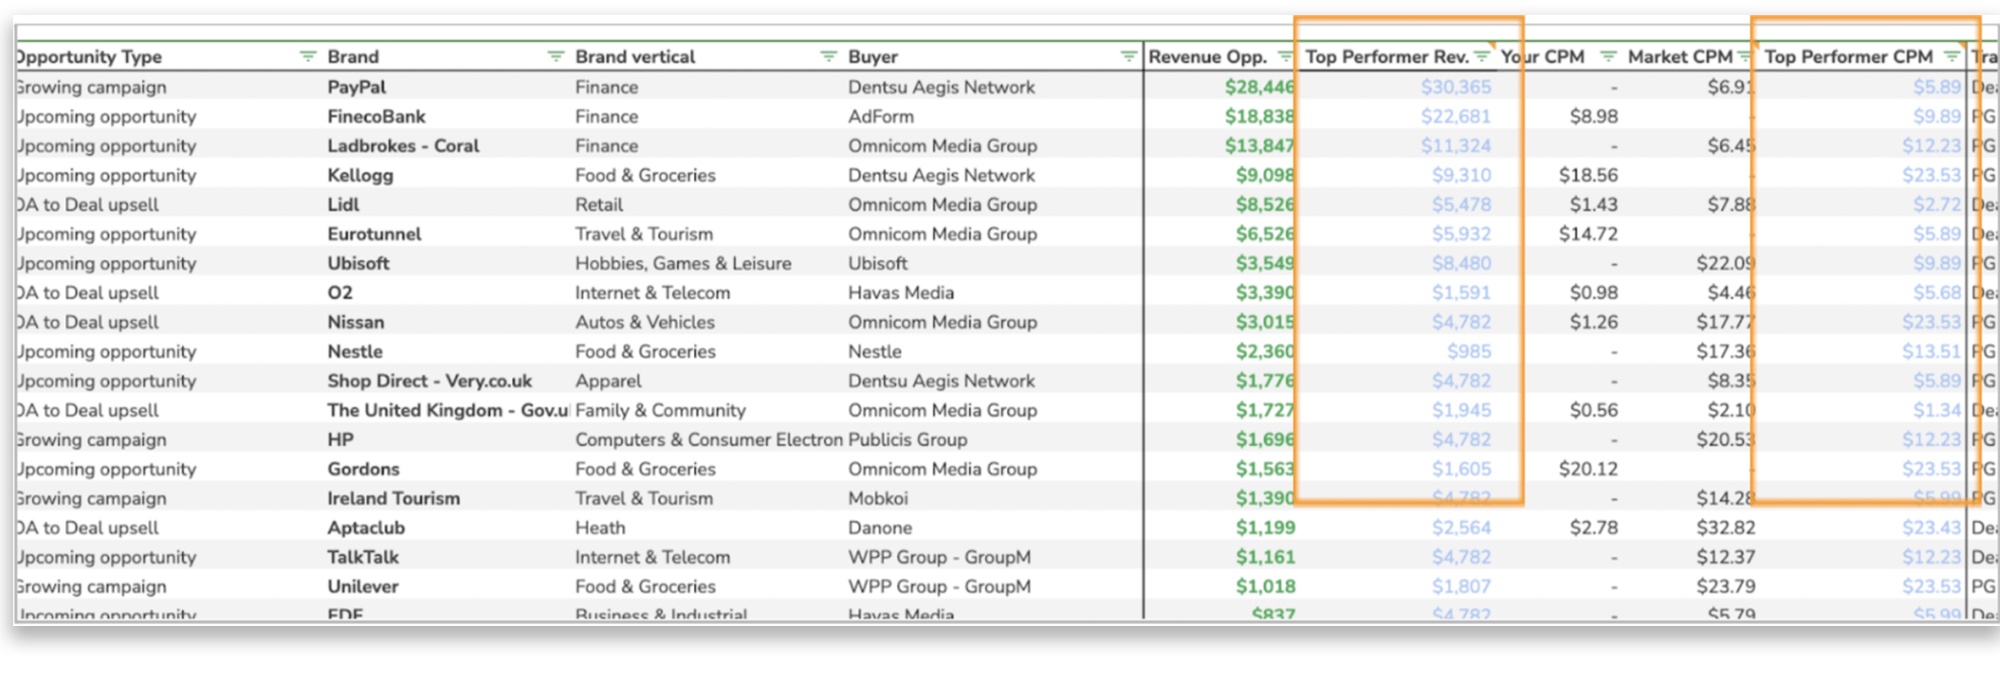This screenshot has height=700, width=2000.
Task: Select the HP brand cell
Action: (x=340, y=439)
